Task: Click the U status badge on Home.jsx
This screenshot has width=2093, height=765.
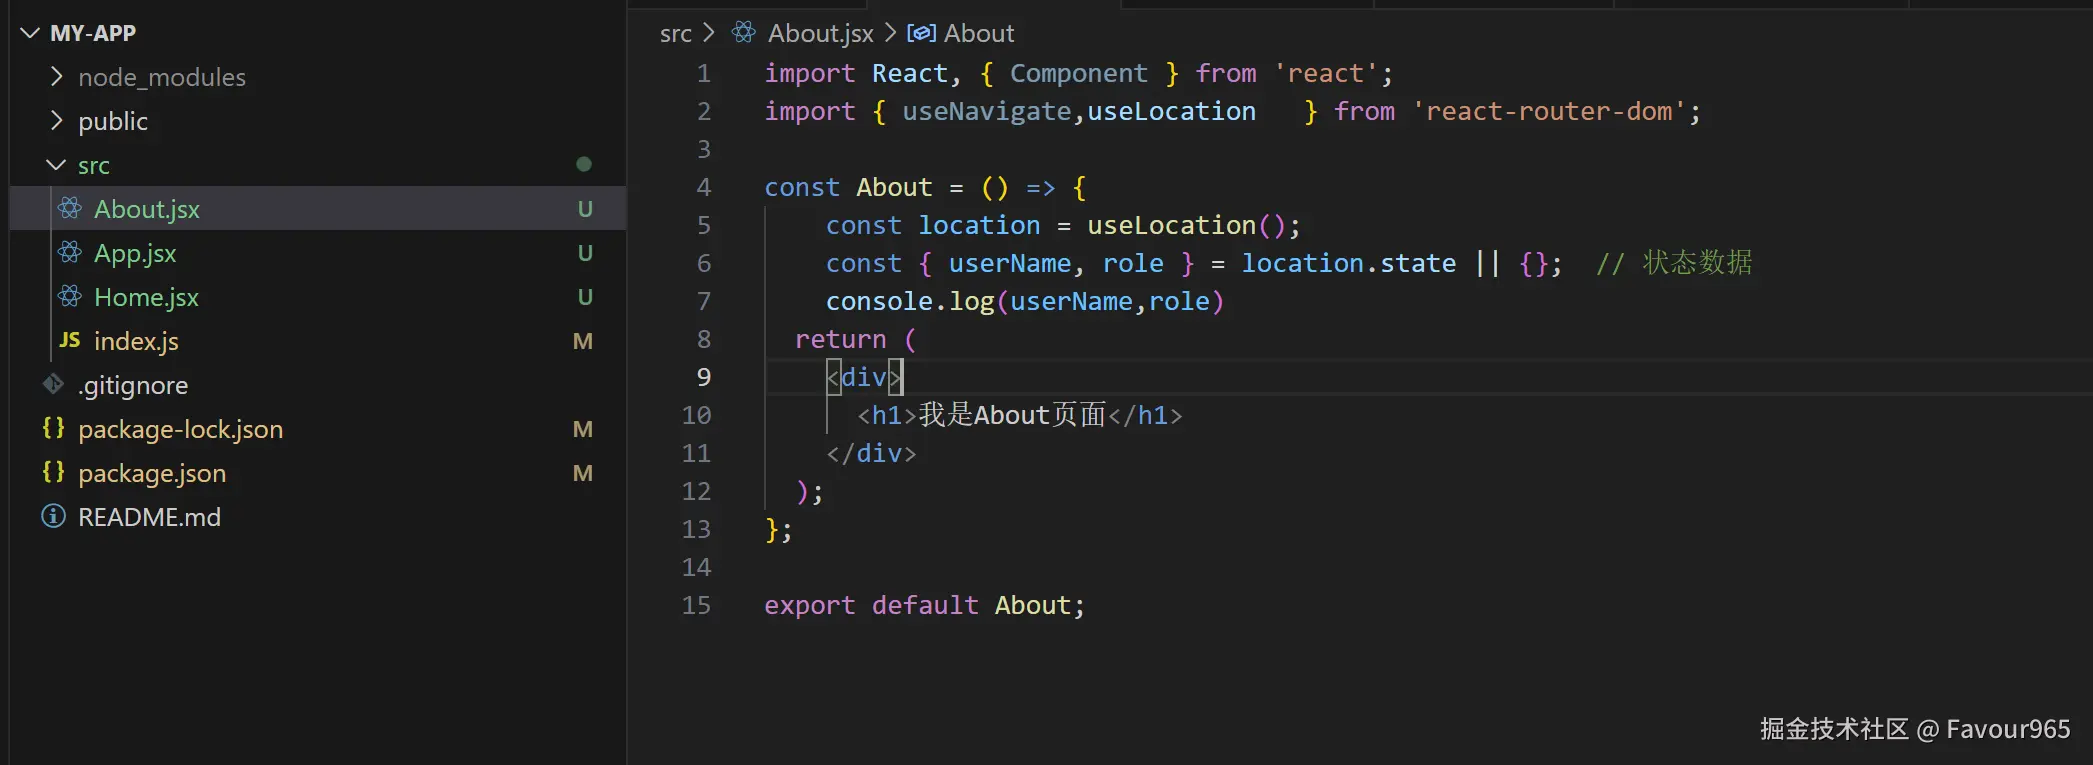Action: click(586, 297)
